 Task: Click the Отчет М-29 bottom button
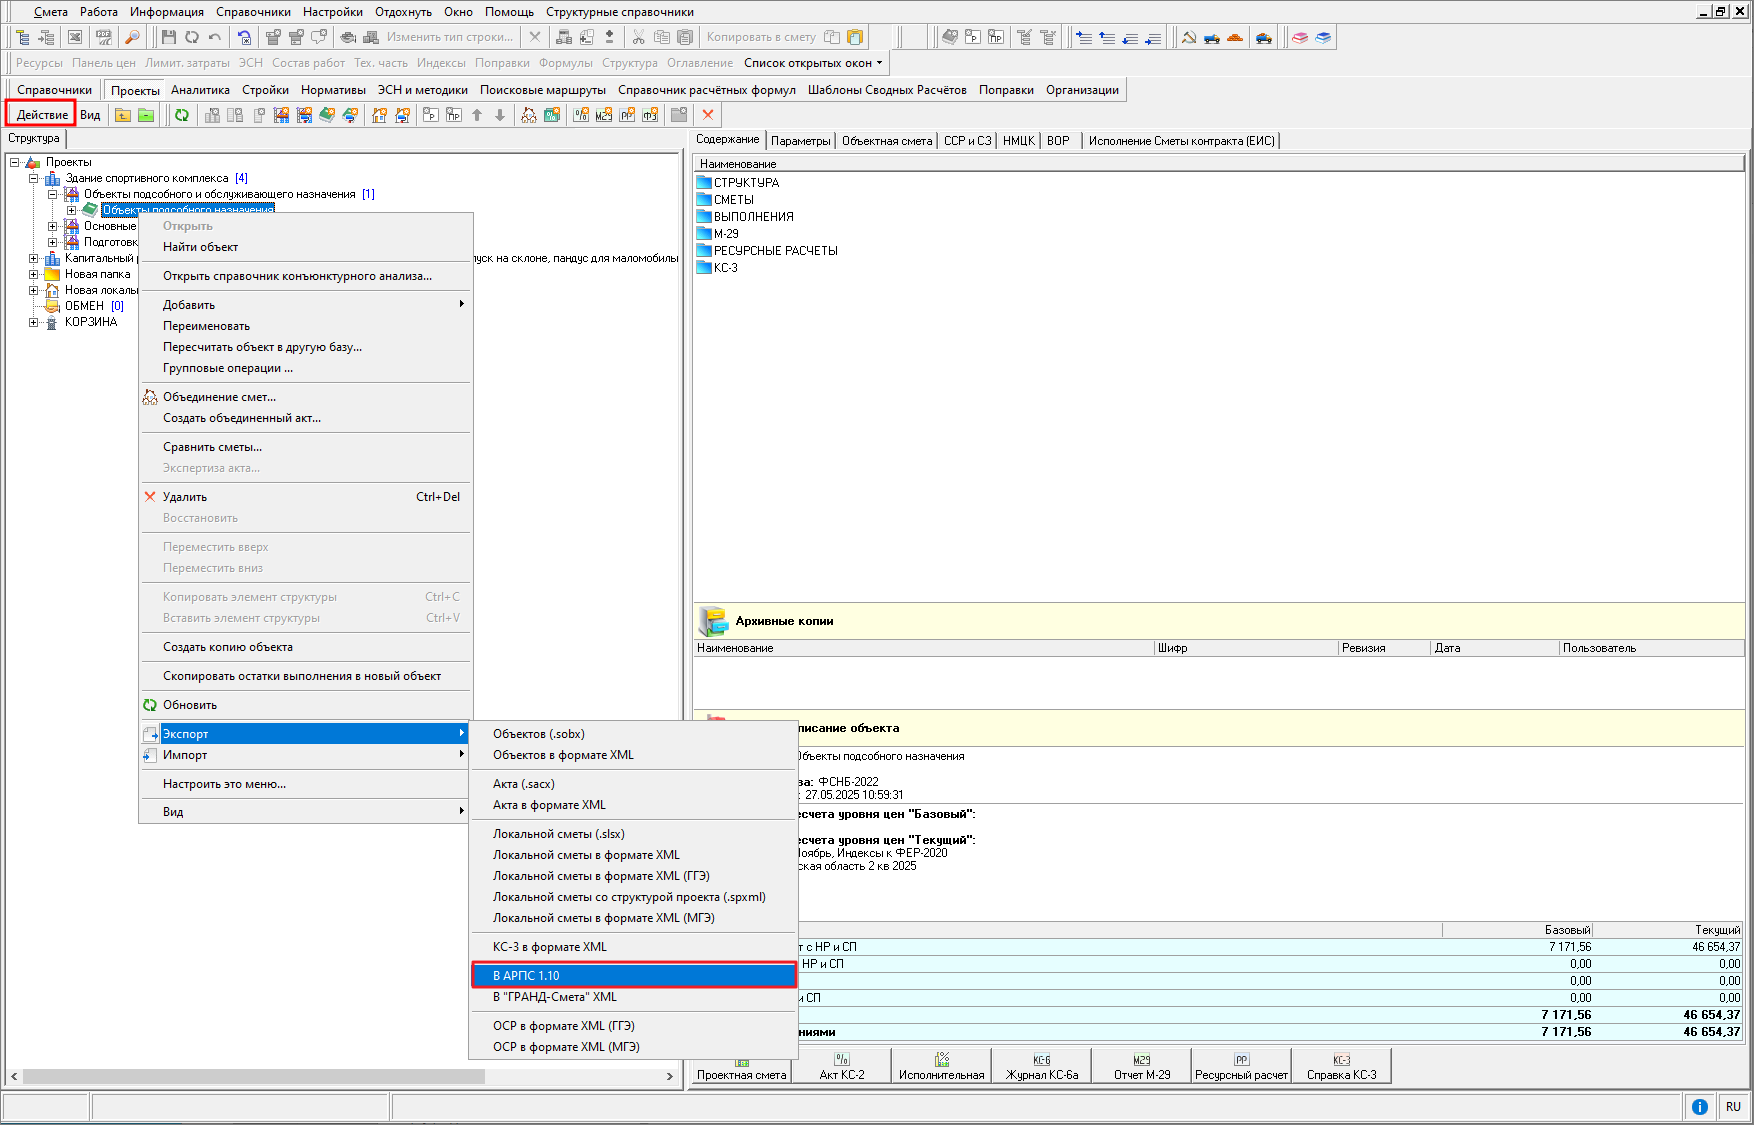pos(1142,1066)
